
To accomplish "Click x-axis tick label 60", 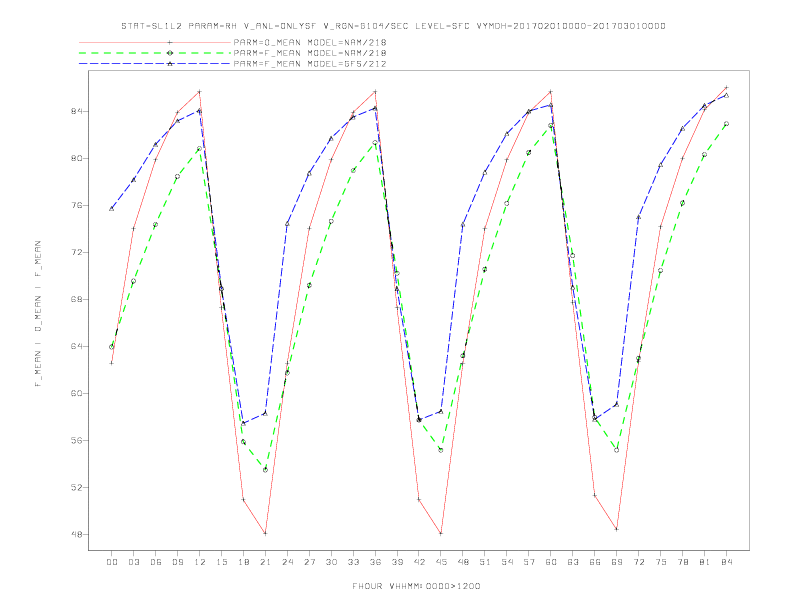I will pyautogui.click(x=551, y=562).
